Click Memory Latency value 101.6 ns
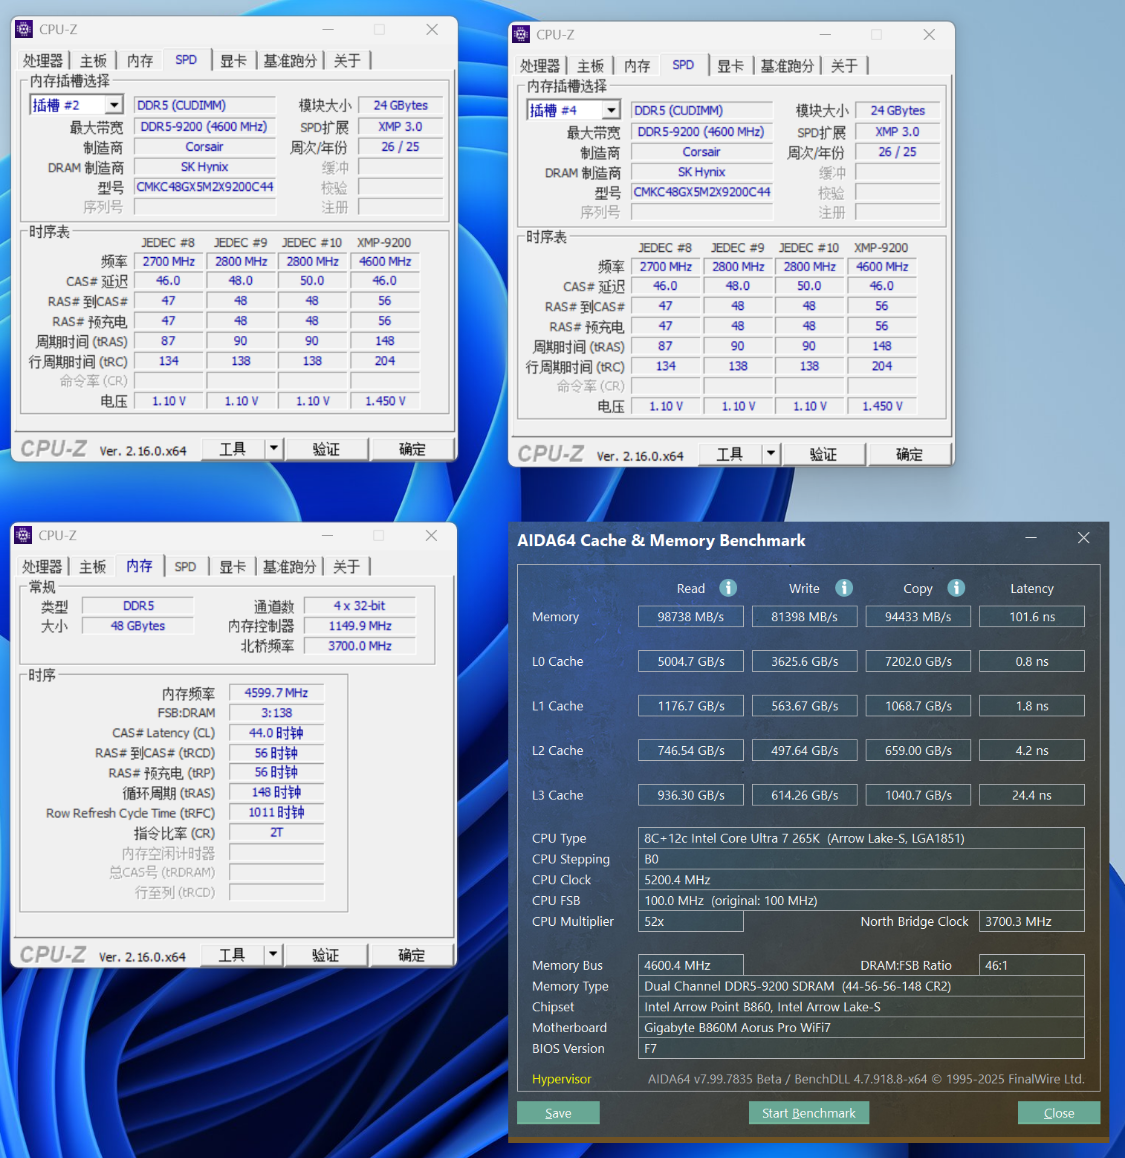 [1032, 616]
